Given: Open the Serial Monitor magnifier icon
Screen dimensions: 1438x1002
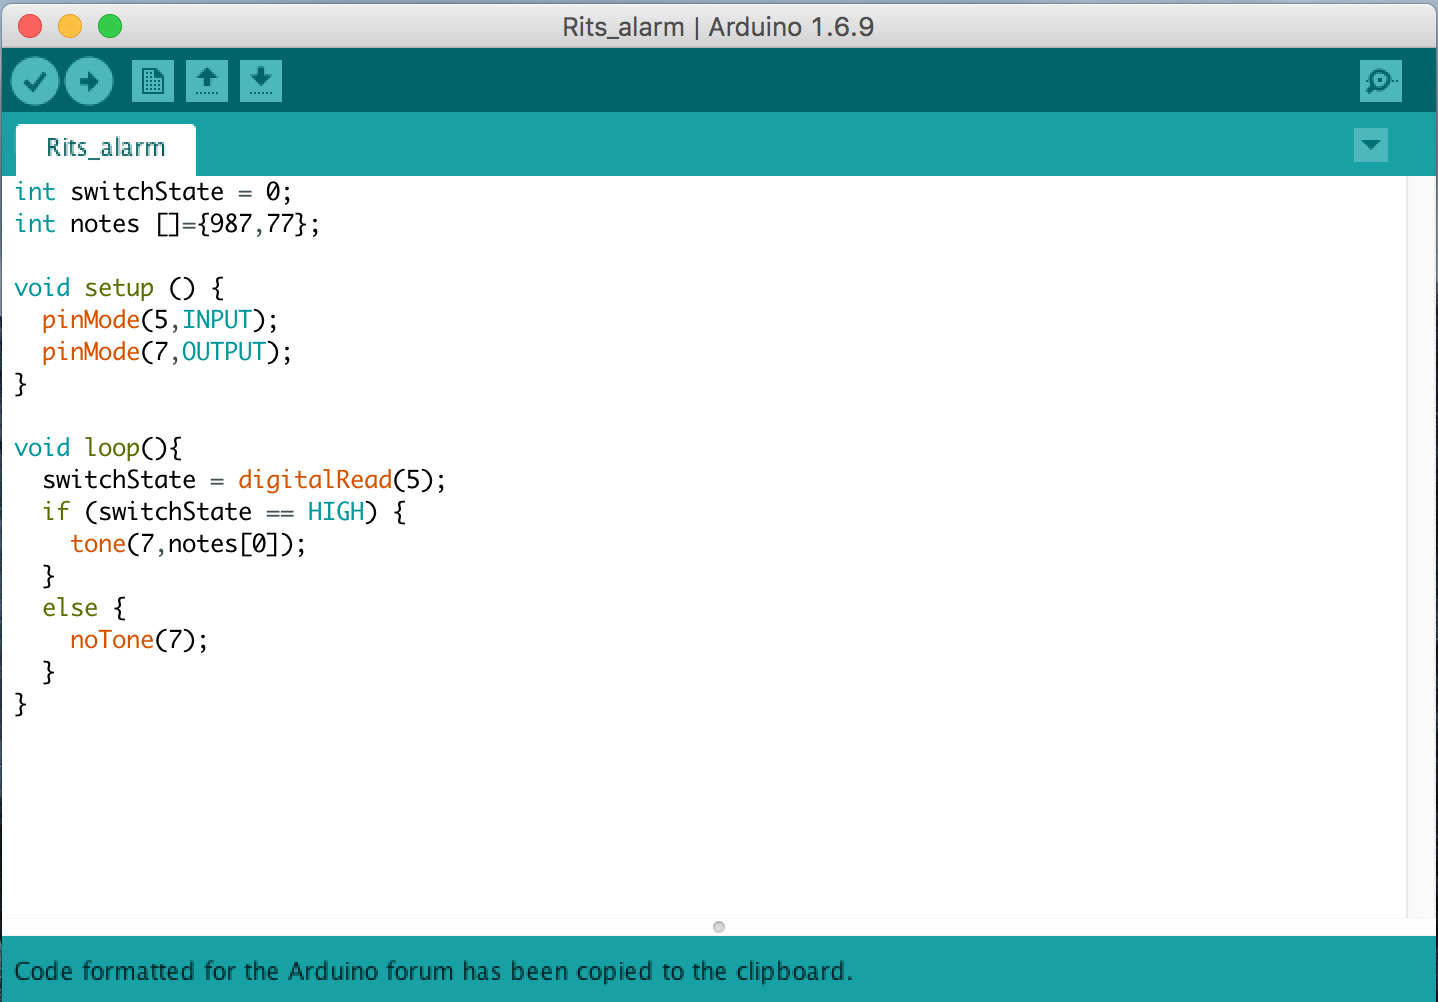Looking at the screenshot, I should click(x=1380, y=81).
